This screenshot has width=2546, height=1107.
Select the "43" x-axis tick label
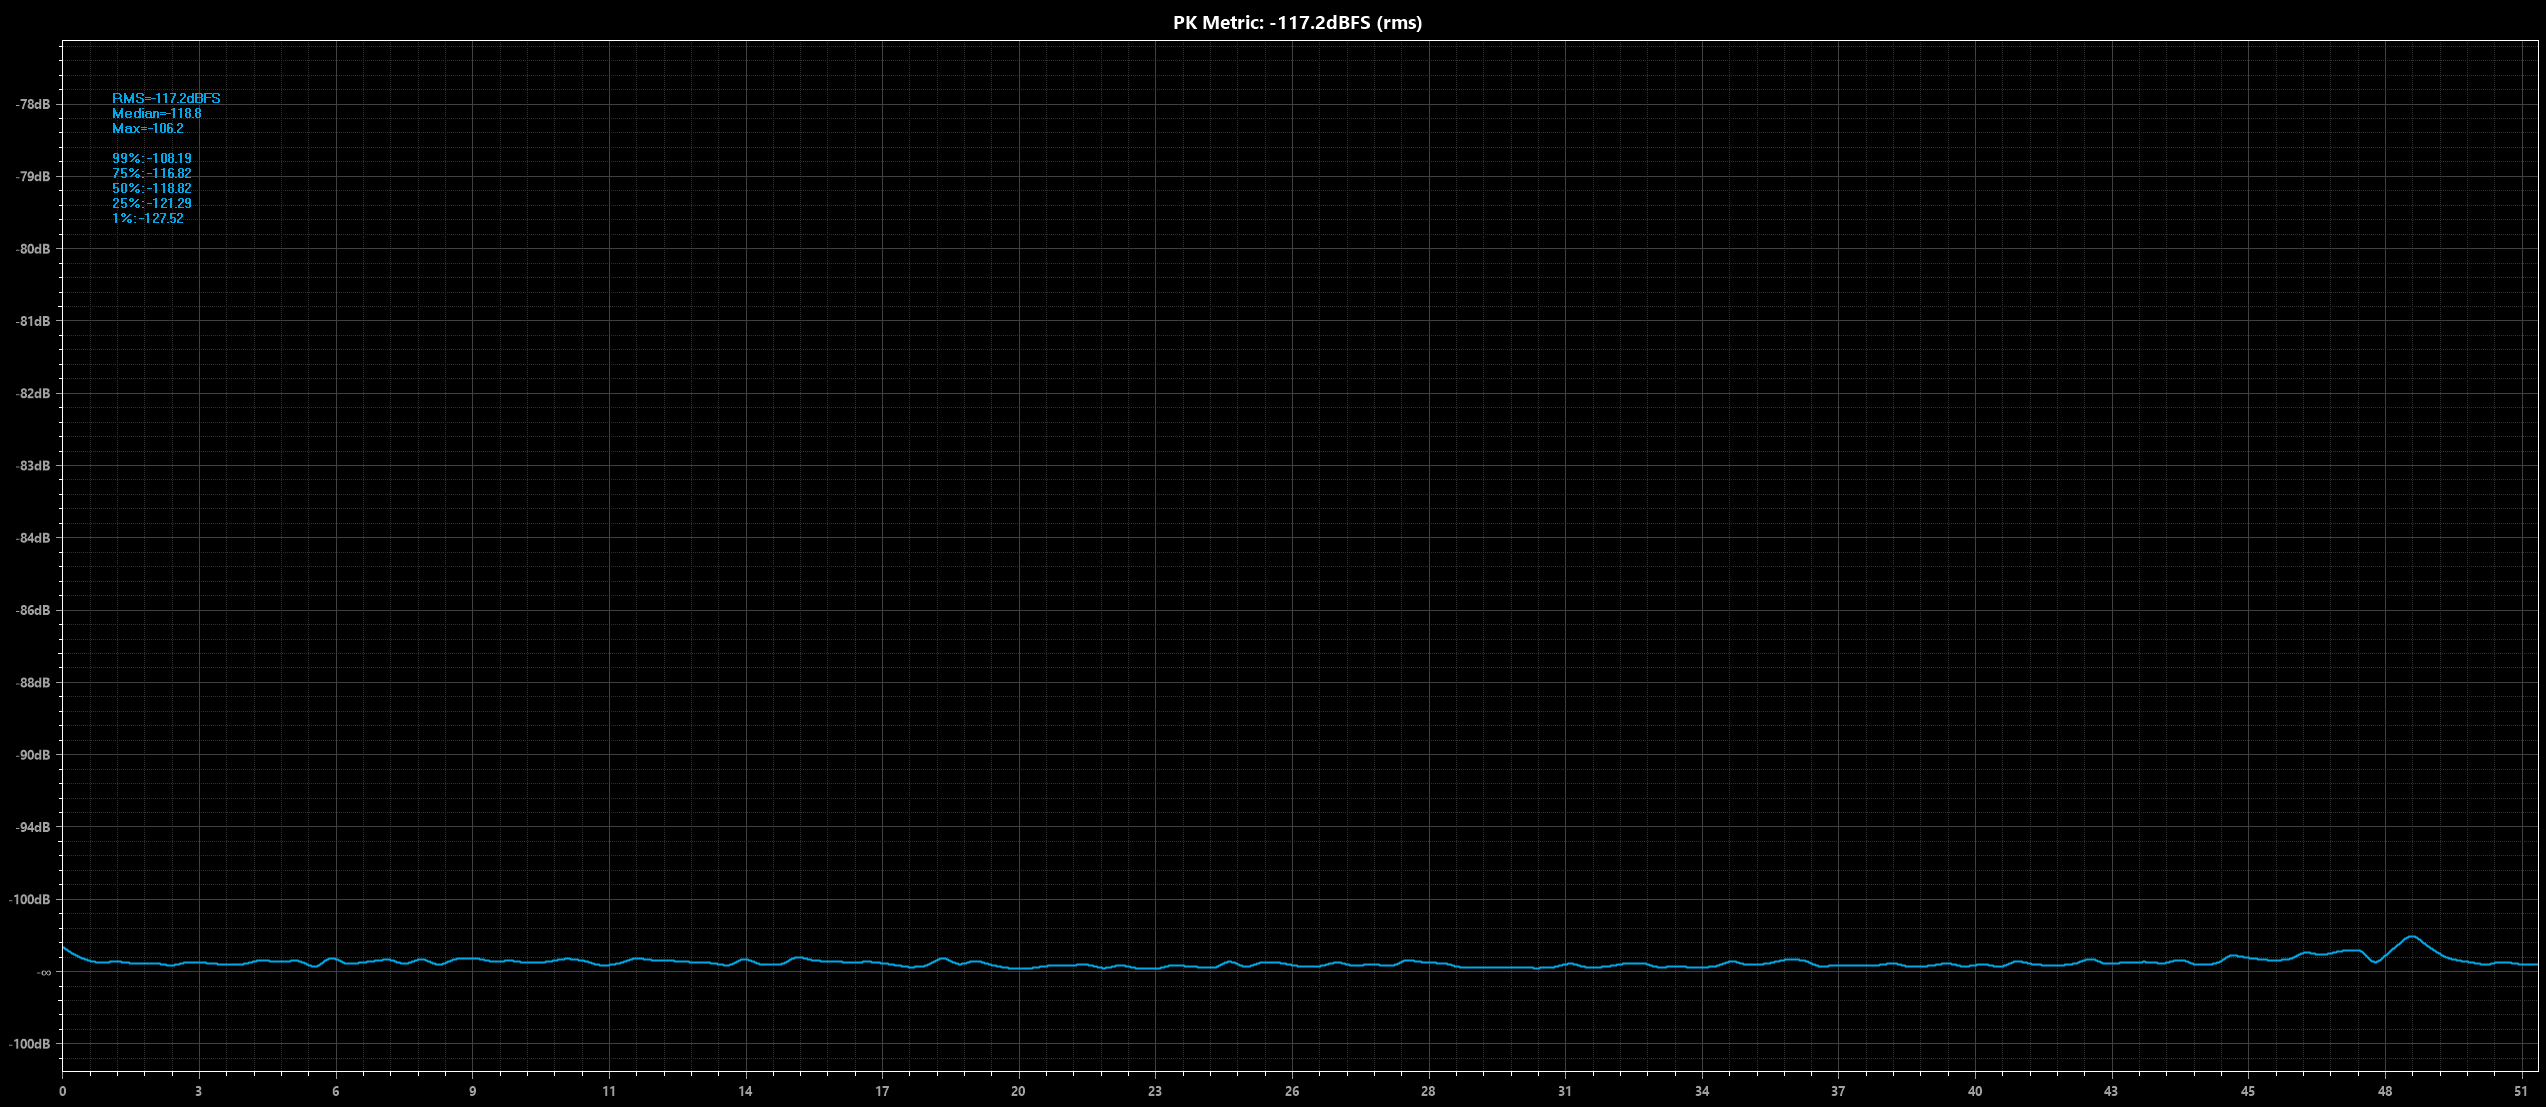[2111, 1091]
